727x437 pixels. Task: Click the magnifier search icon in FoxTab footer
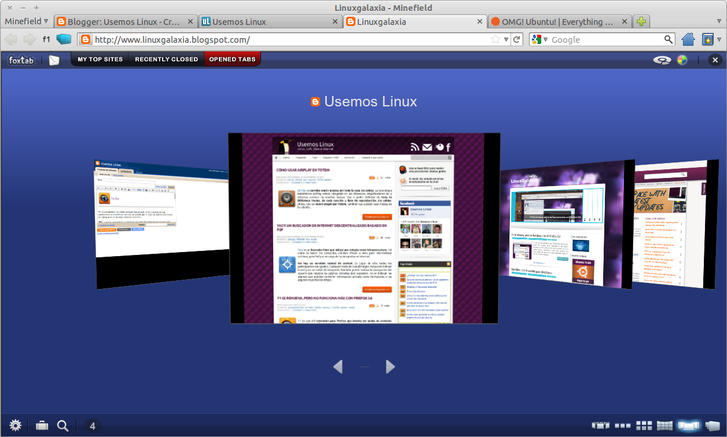click(63, 426)
